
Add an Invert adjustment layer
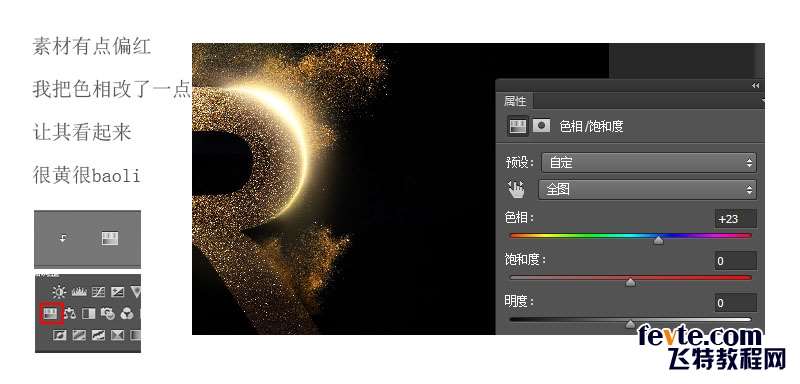point(60,335)
